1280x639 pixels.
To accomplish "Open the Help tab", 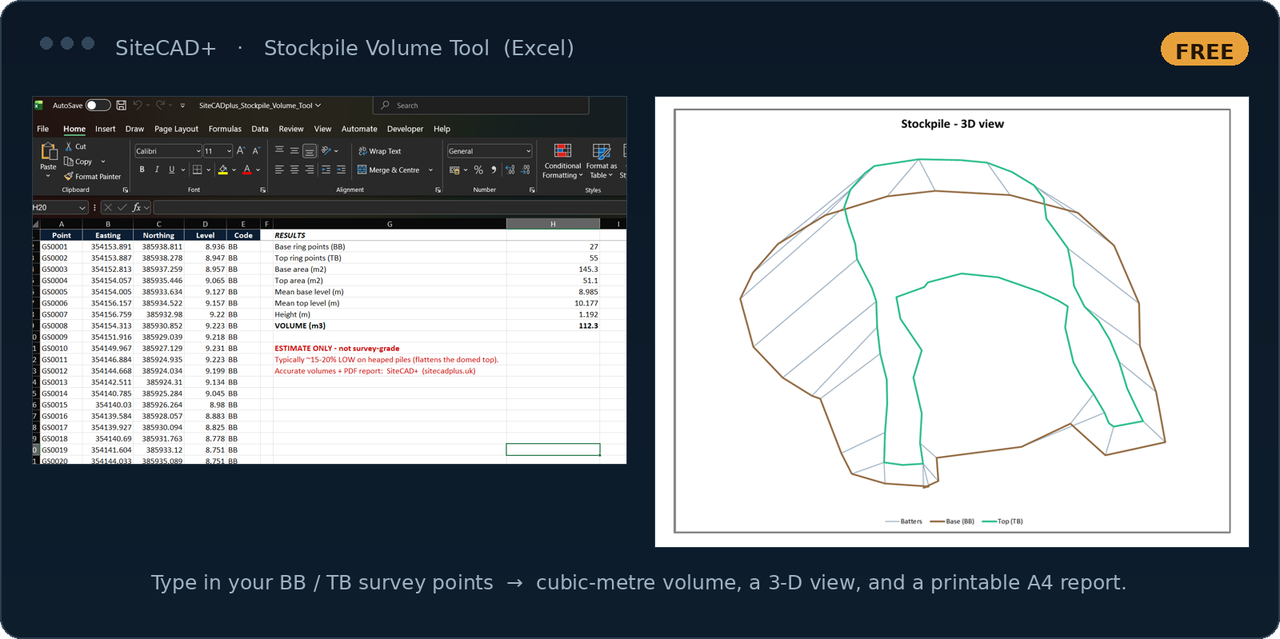I will 442,129.
